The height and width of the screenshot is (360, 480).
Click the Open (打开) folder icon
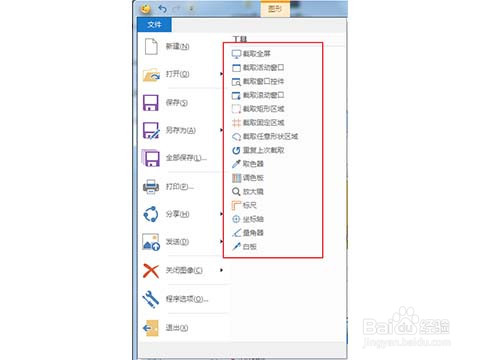coord(151,75)
